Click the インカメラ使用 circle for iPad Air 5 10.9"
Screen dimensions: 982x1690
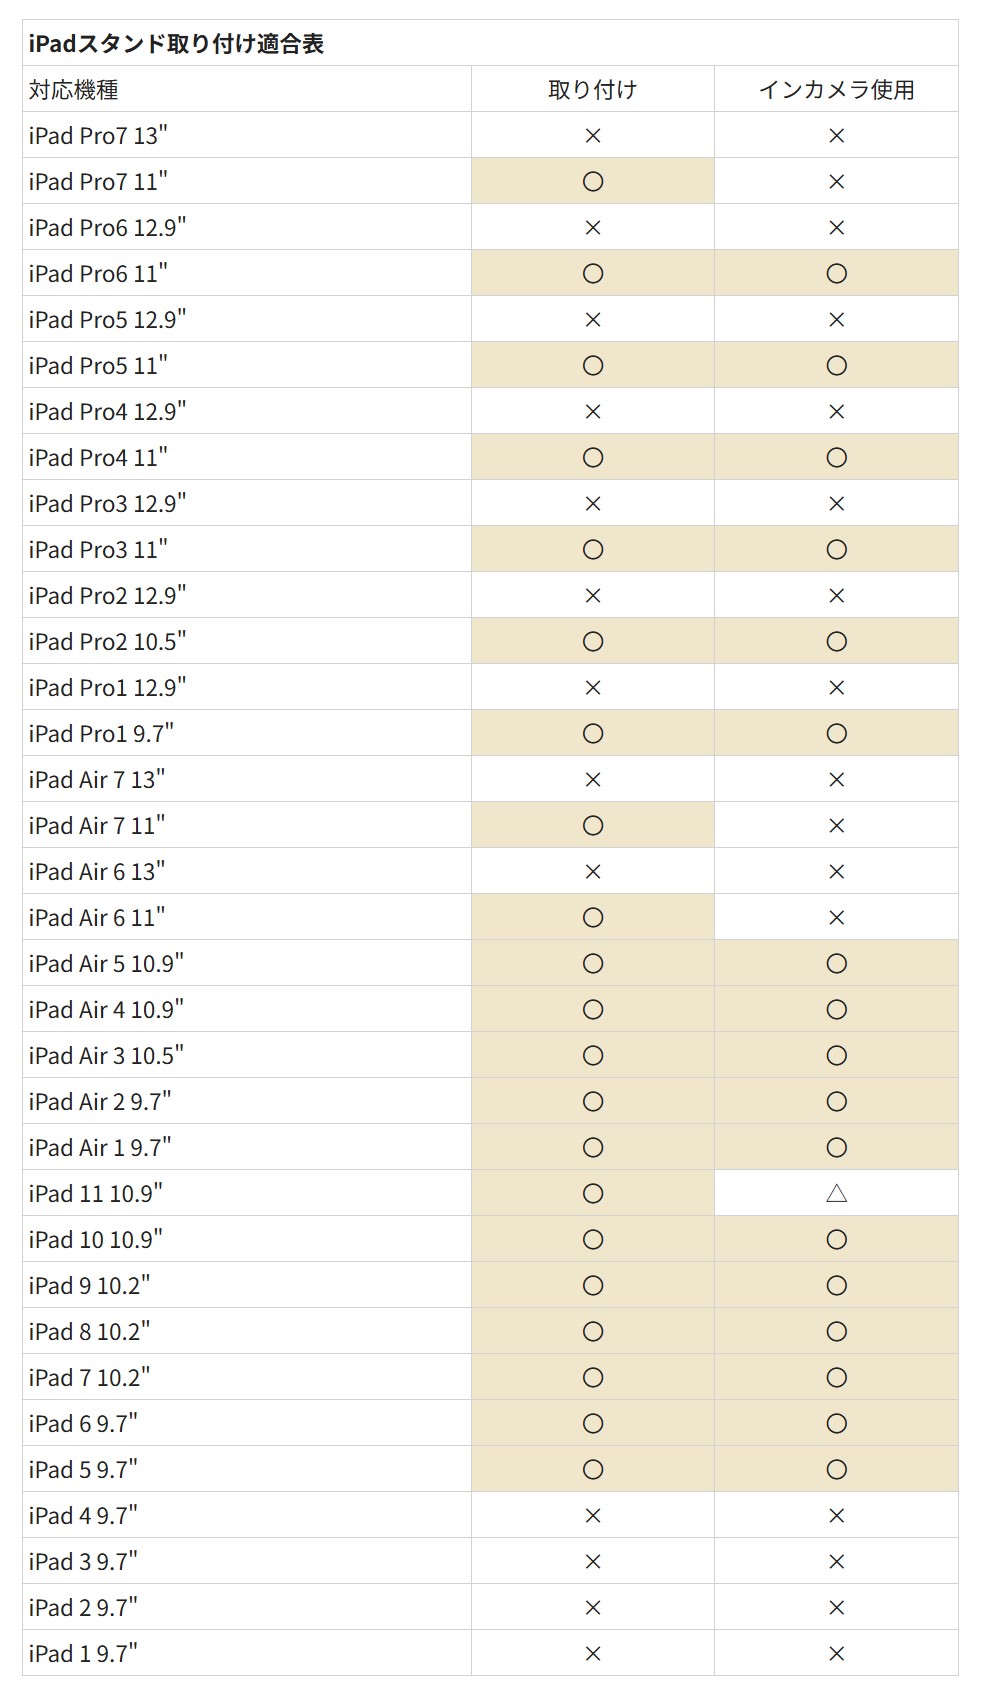pyautogui.click(x=837, y=963)
